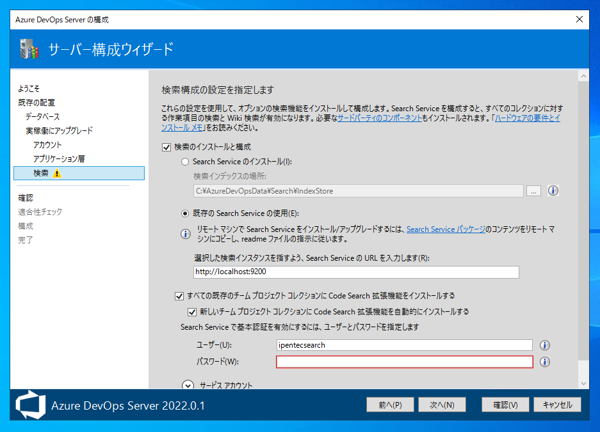Click the index store path field
This screenshot has width=600, height=432.
tap(358, 191)
